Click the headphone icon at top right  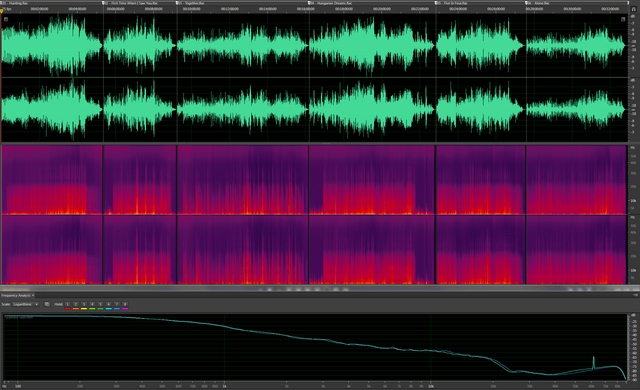coord(633,9)
